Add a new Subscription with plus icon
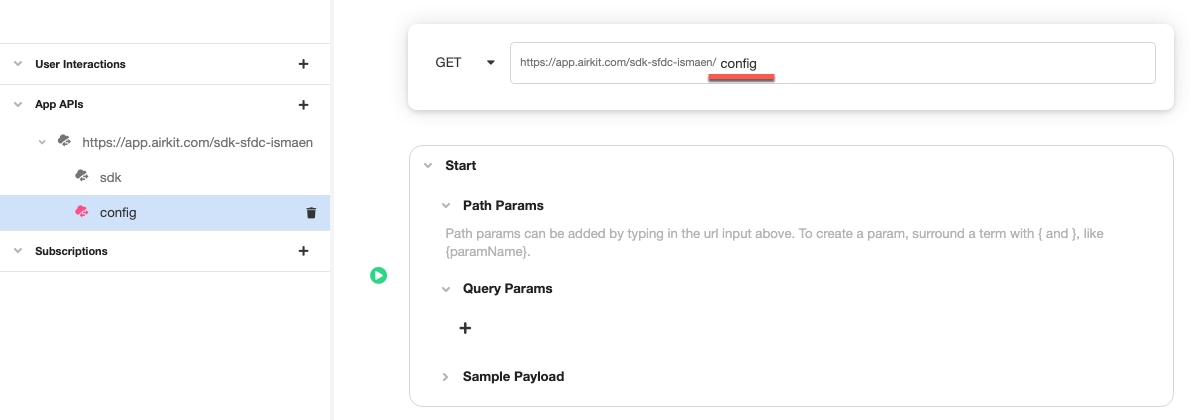 (304, 251)
